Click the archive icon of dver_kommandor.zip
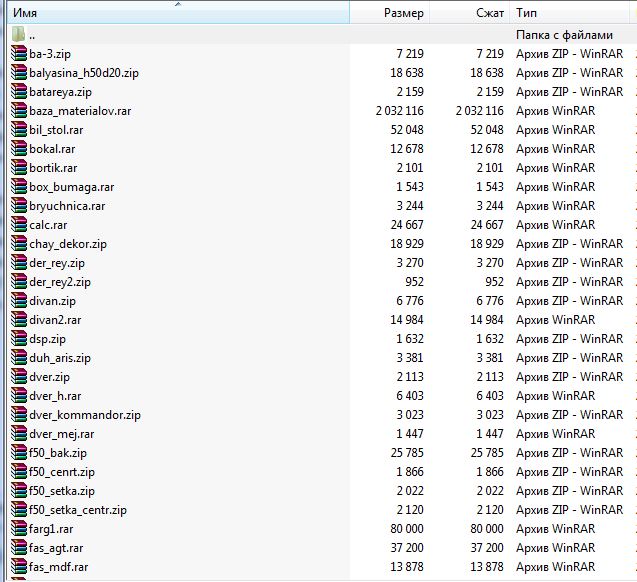 pyautogui.click(x=19, y=415)
